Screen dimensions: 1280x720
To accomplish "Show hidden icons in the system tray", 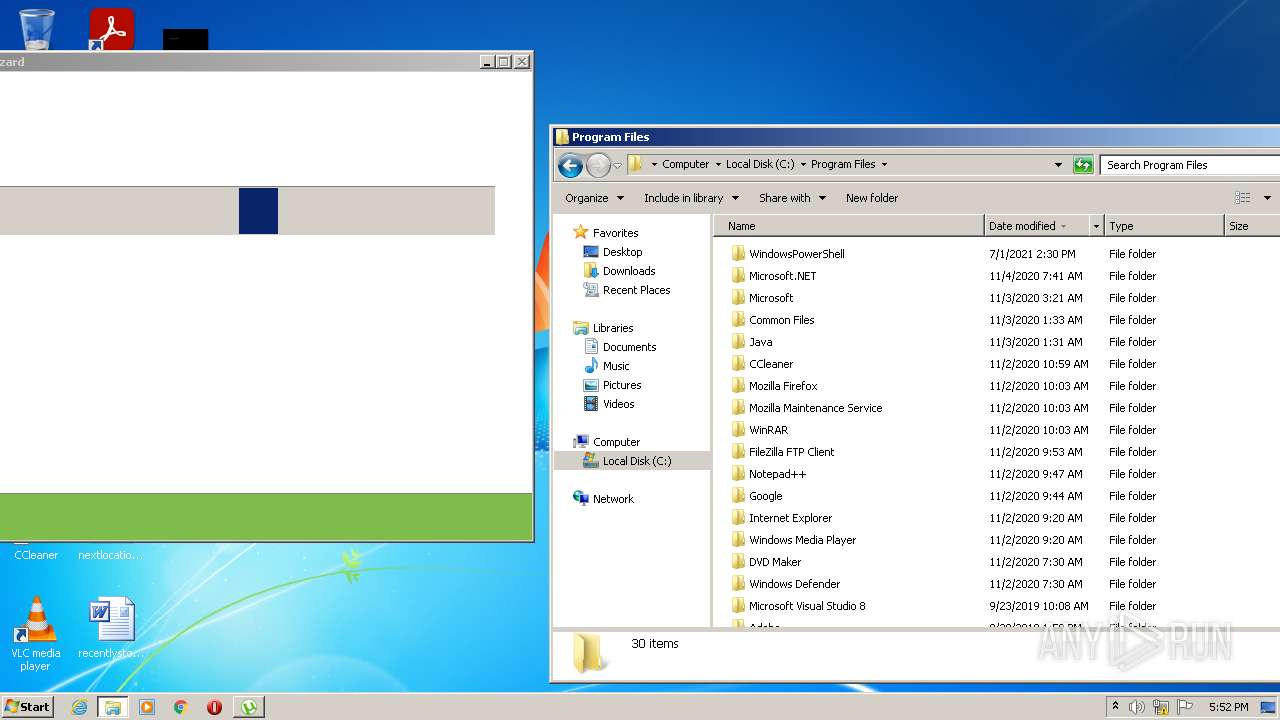I will click(1115, 707).
